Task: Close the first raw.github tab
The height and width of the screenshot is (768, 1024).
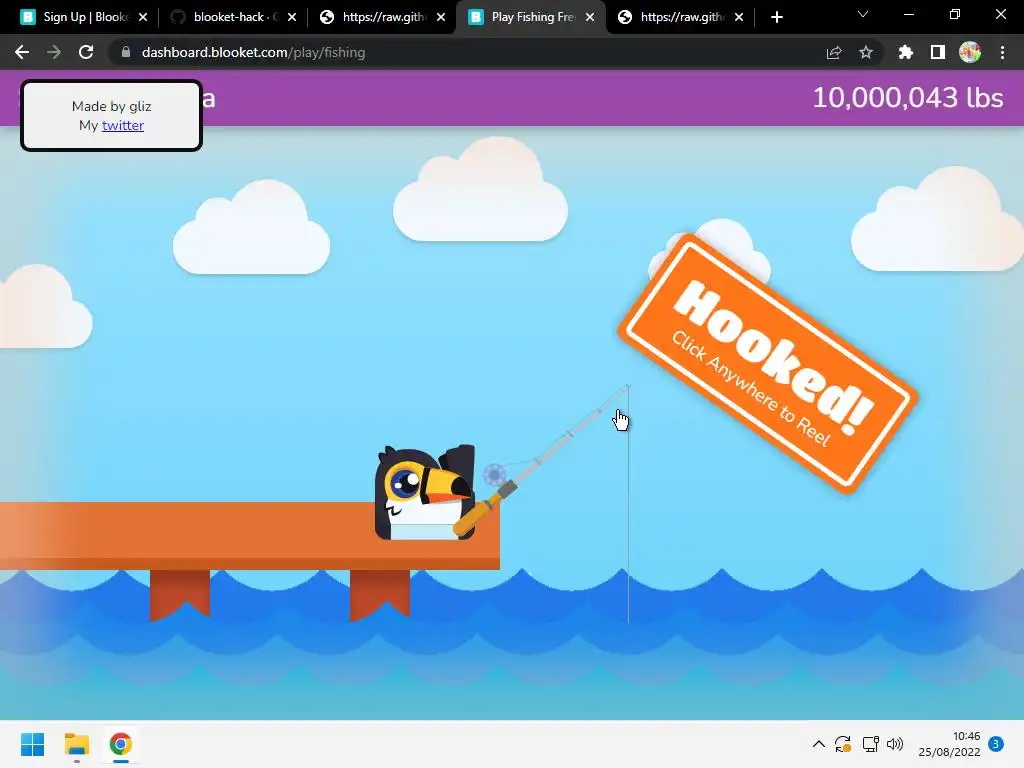Action: click(441, 17)
